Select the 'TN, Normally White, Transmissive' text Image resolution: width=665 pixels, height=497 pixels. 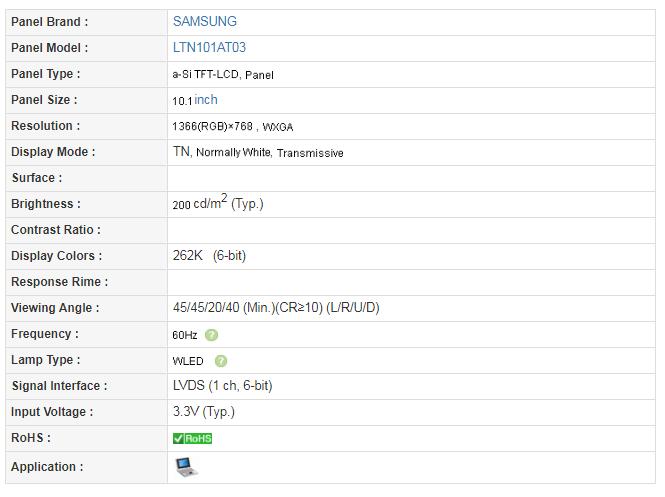click(257, 152)
